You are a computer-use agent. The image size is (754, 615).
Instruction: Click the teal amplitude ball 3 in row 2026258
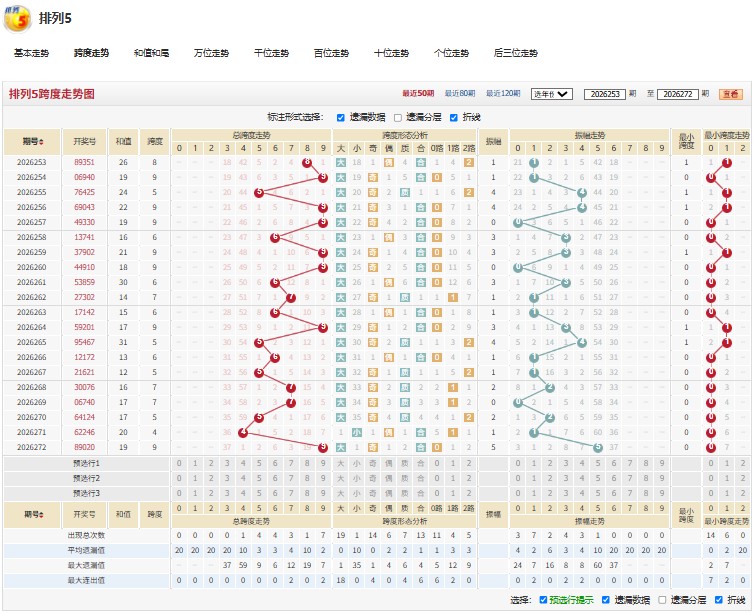(566, 238)
